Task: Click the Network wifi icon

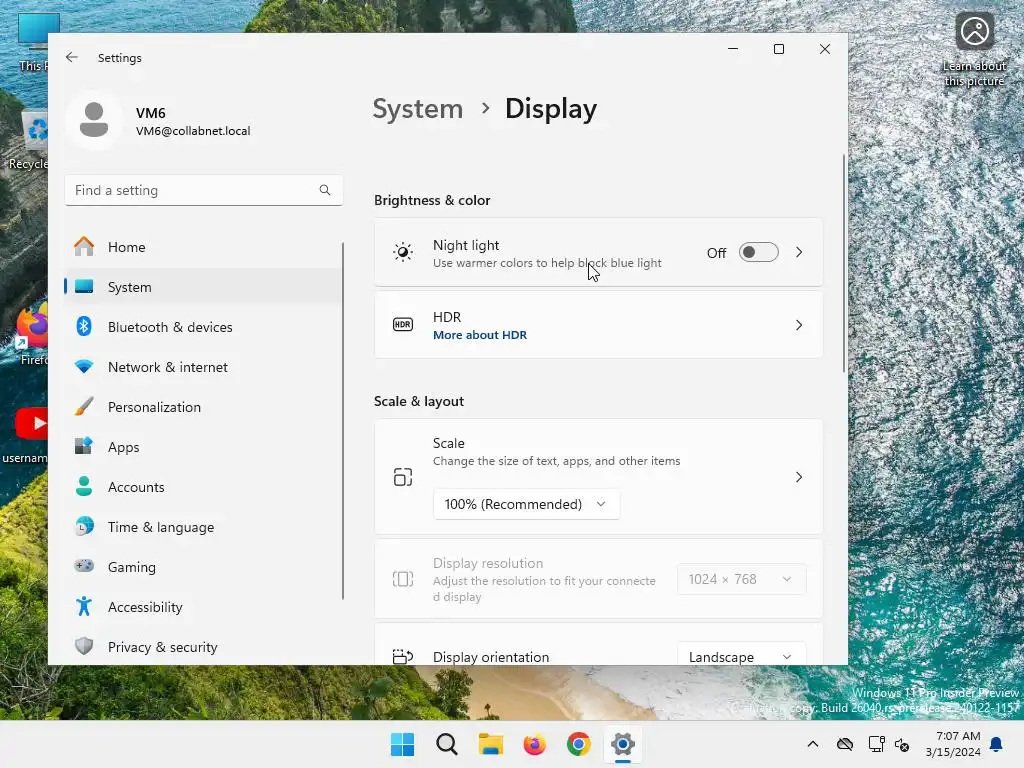Action: click(84, 366)
